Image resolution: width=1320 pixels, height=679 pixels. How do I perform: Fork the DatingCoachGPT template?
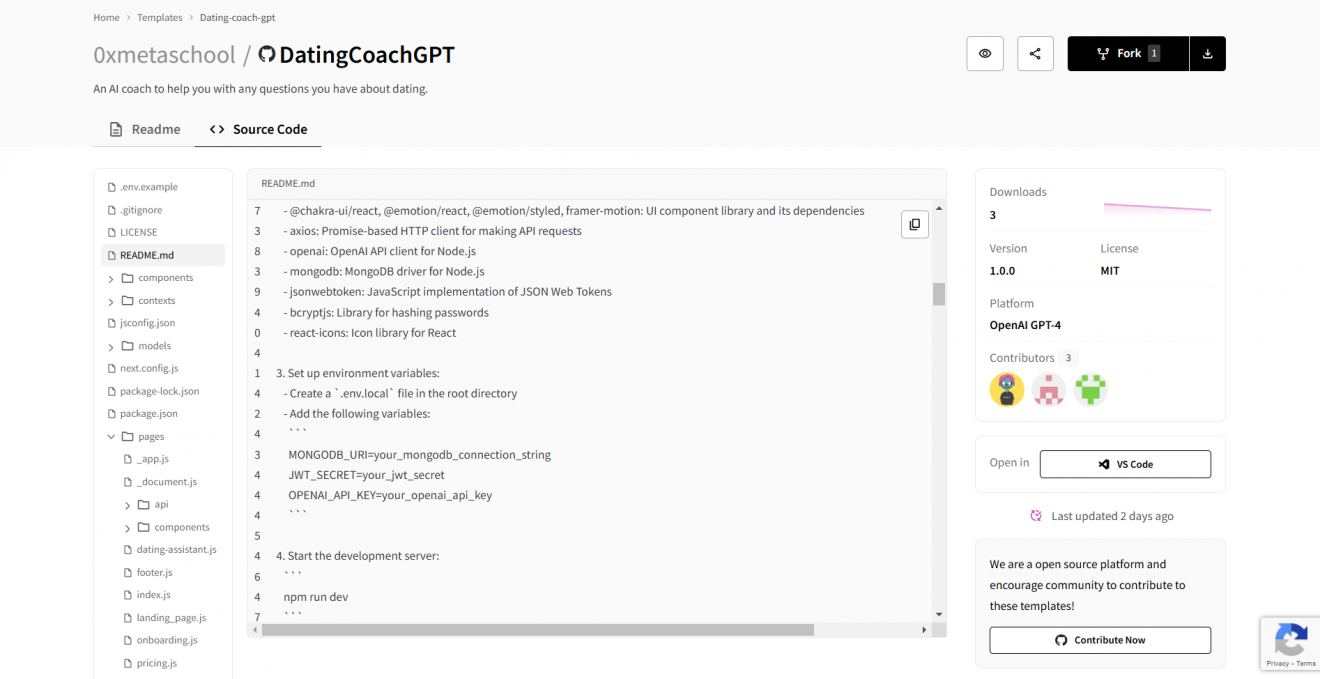click(x=1128, y=54)
